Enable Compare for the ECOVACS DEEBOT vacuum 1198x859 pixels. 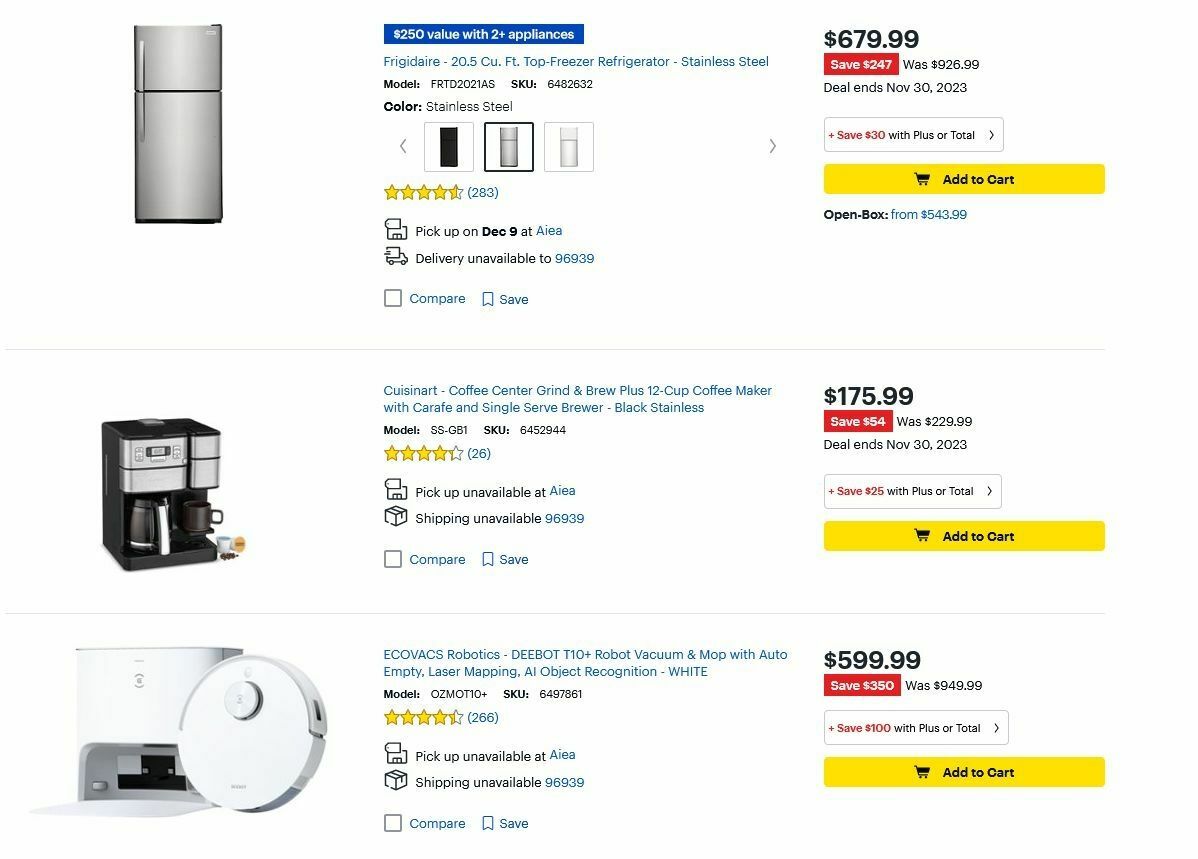tap(392, 822)
